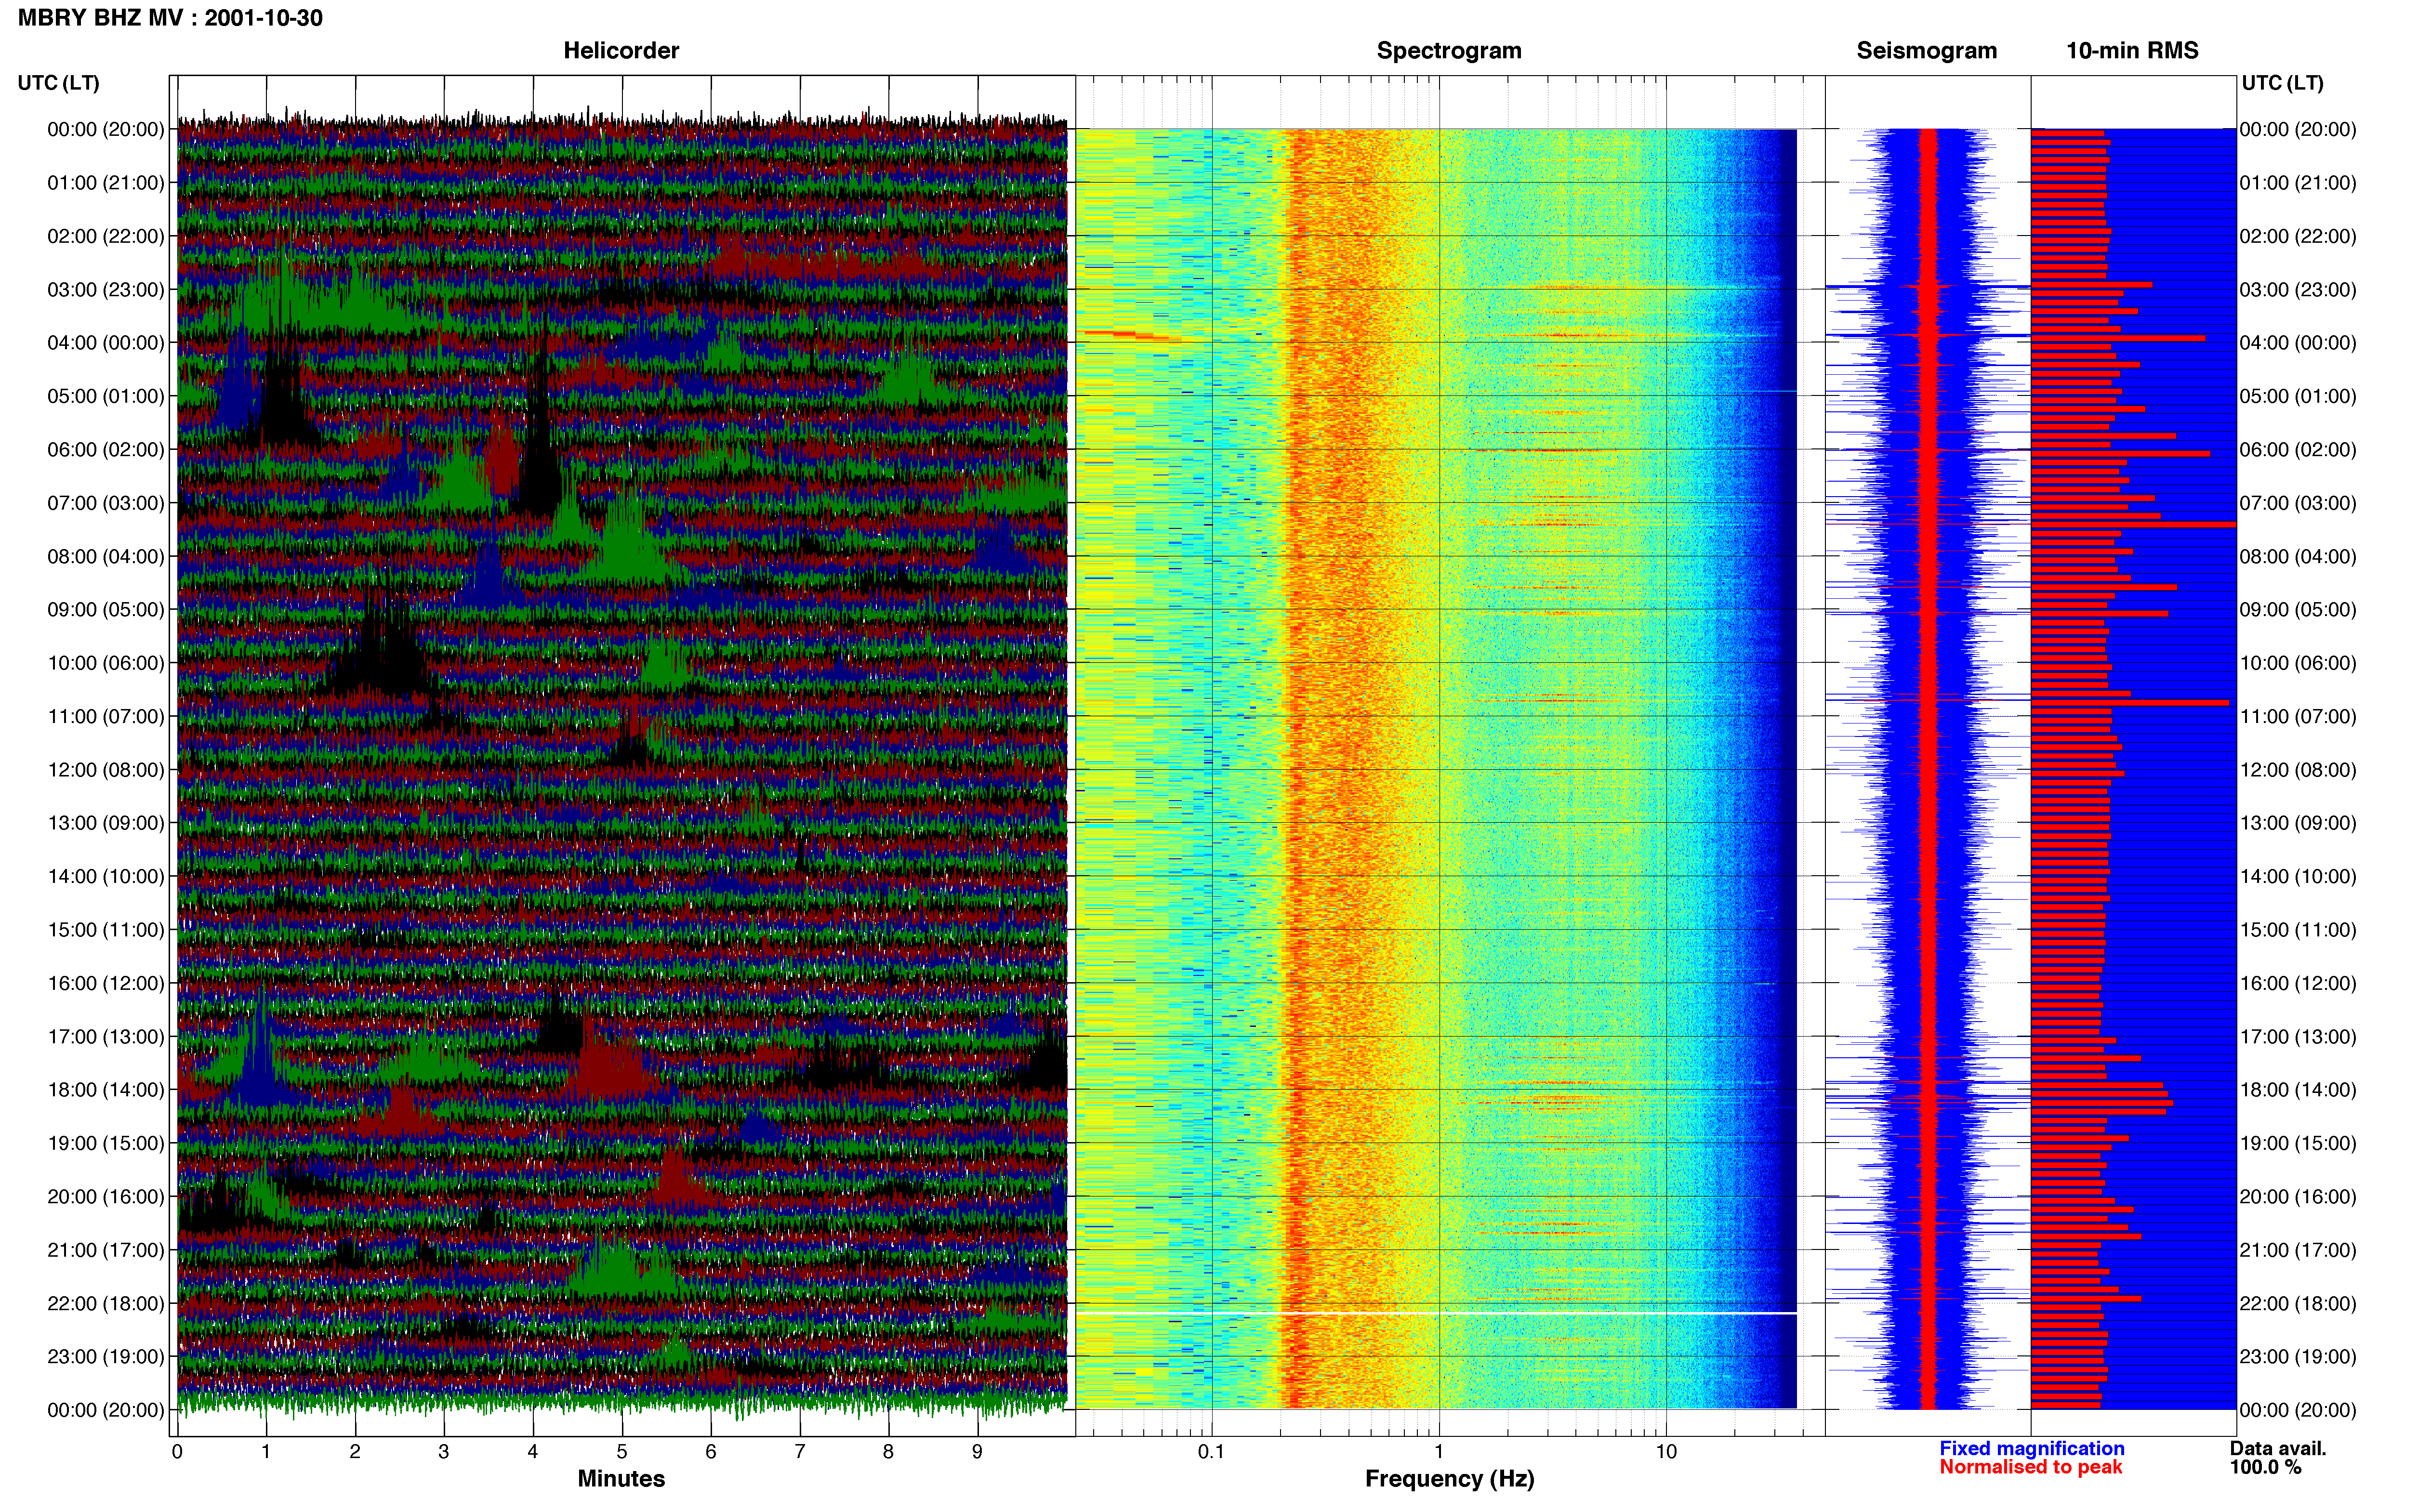Click 12:00 (08:00) on the Helicorder time axis
Image resolution: width=2418 pixels, height=1512 pixels.
tap(106, 770)
